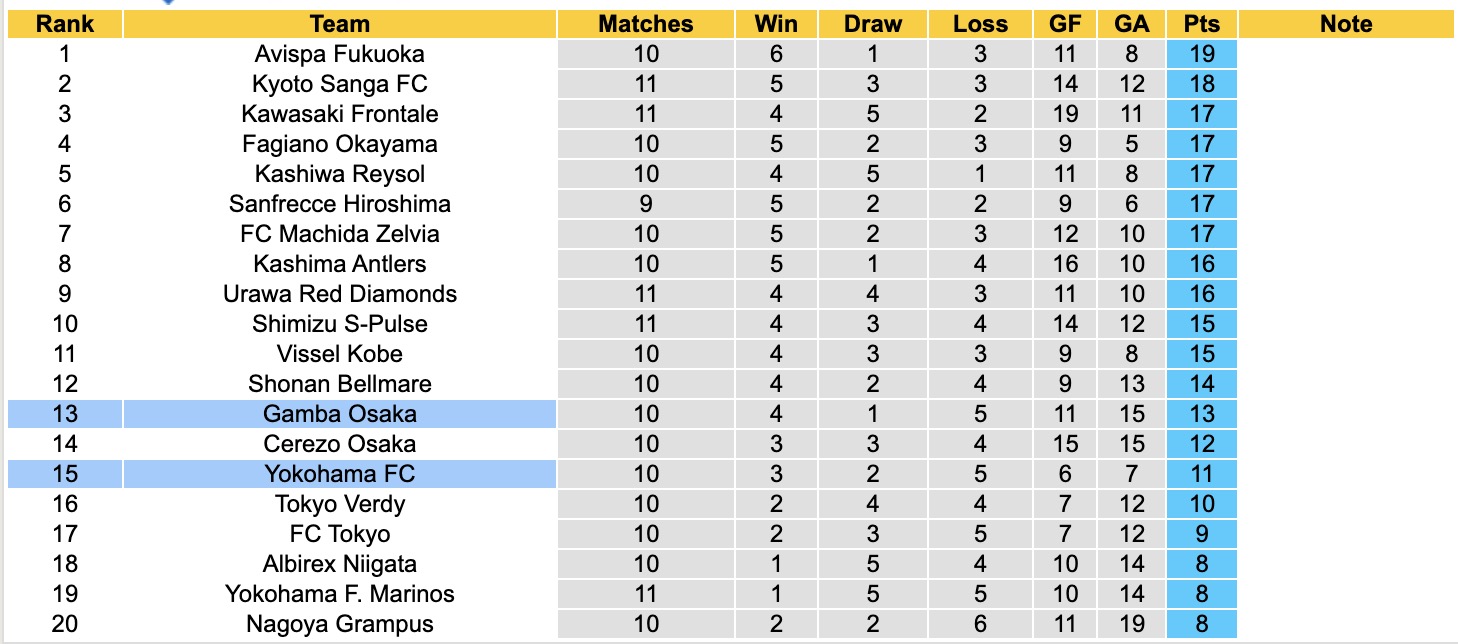Click the highlighted Gamba Osaka row name

[x=340, y=414]
